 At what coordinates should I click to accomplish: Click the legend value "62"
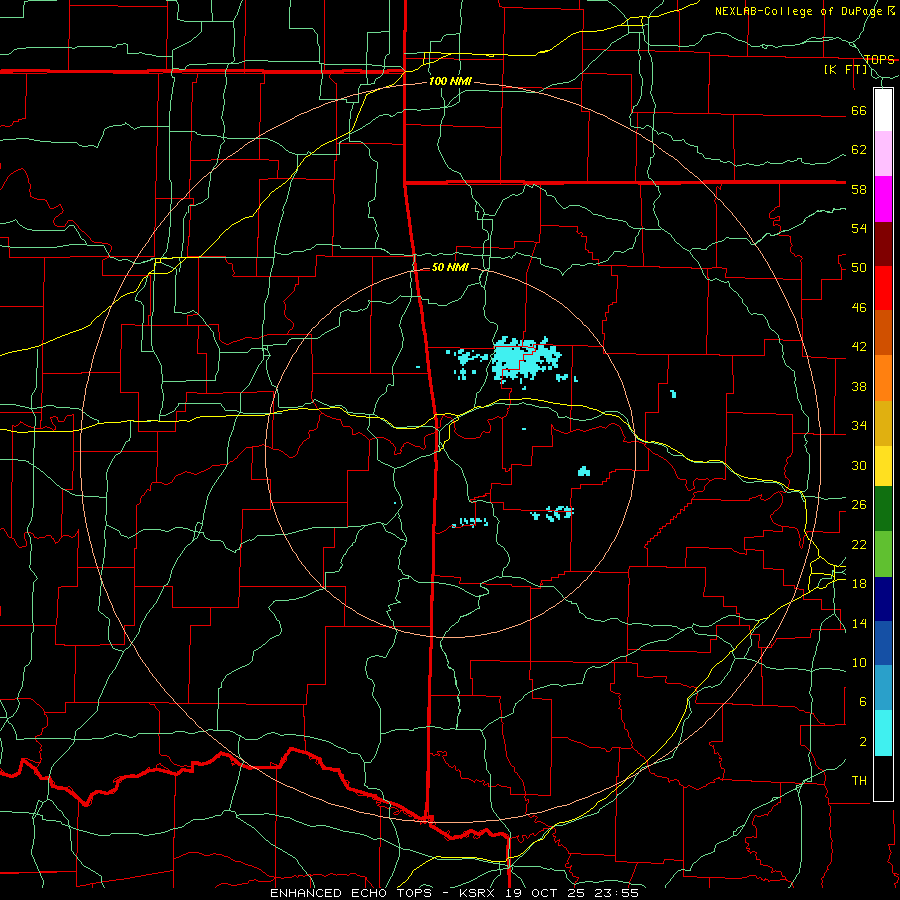pos(859,150)
